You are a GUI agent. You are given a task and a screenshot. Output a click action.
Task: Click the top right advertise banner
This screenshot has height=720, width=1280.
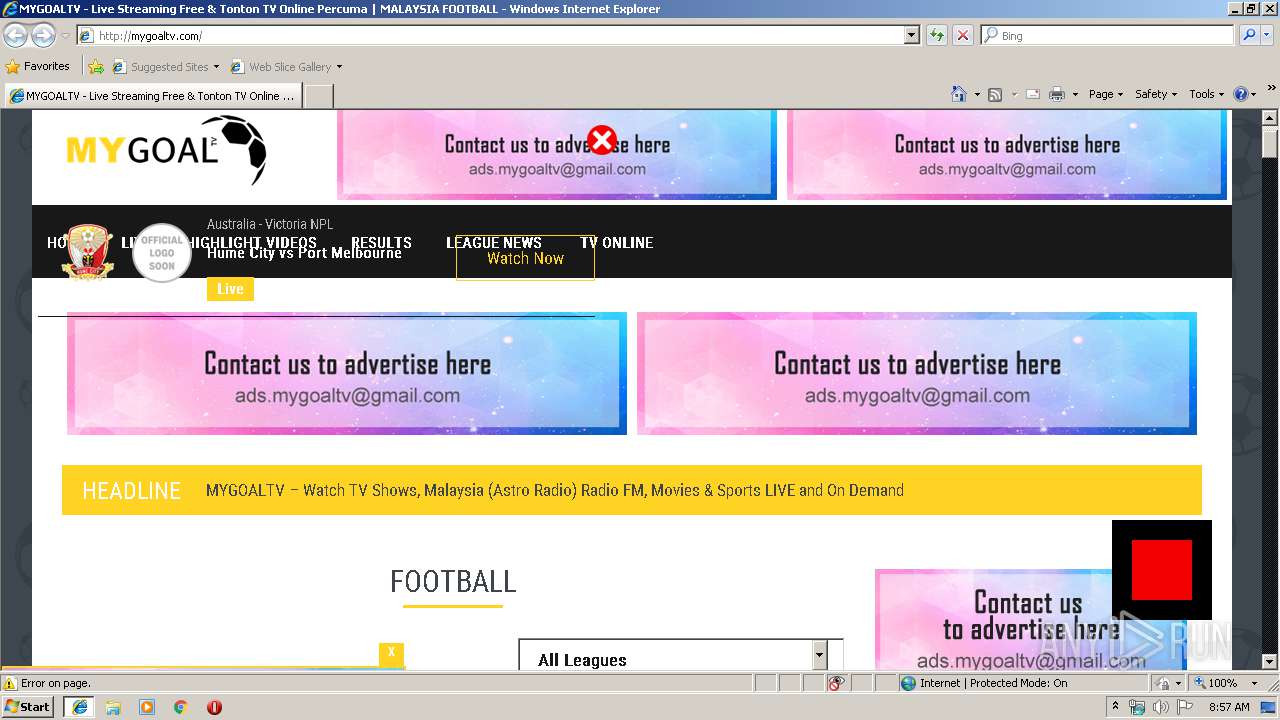(x=1007, y=155)
